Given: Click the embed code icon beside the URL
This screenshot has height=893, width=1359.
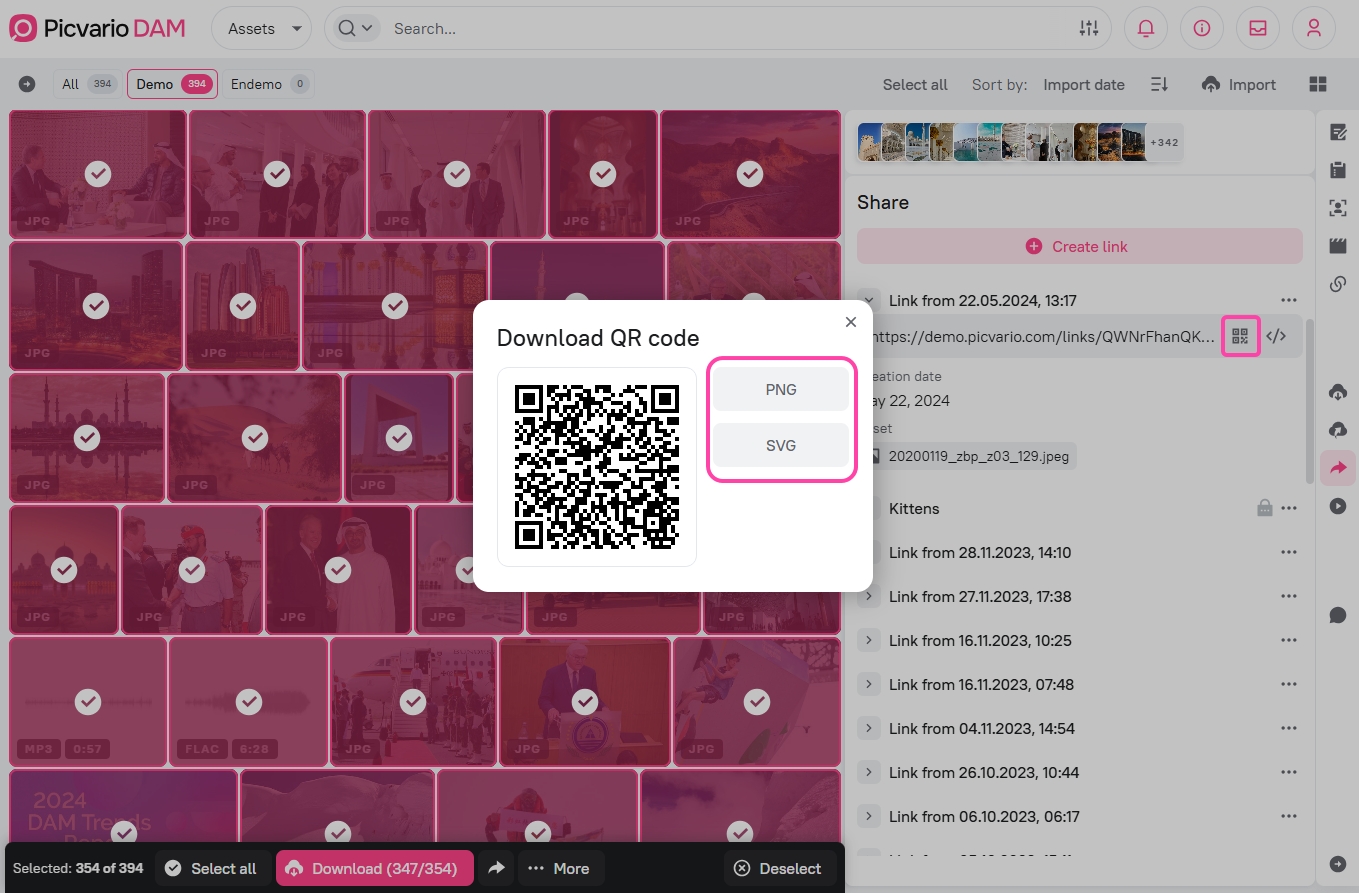Looking at the screenshot, I should [1276, 336].
